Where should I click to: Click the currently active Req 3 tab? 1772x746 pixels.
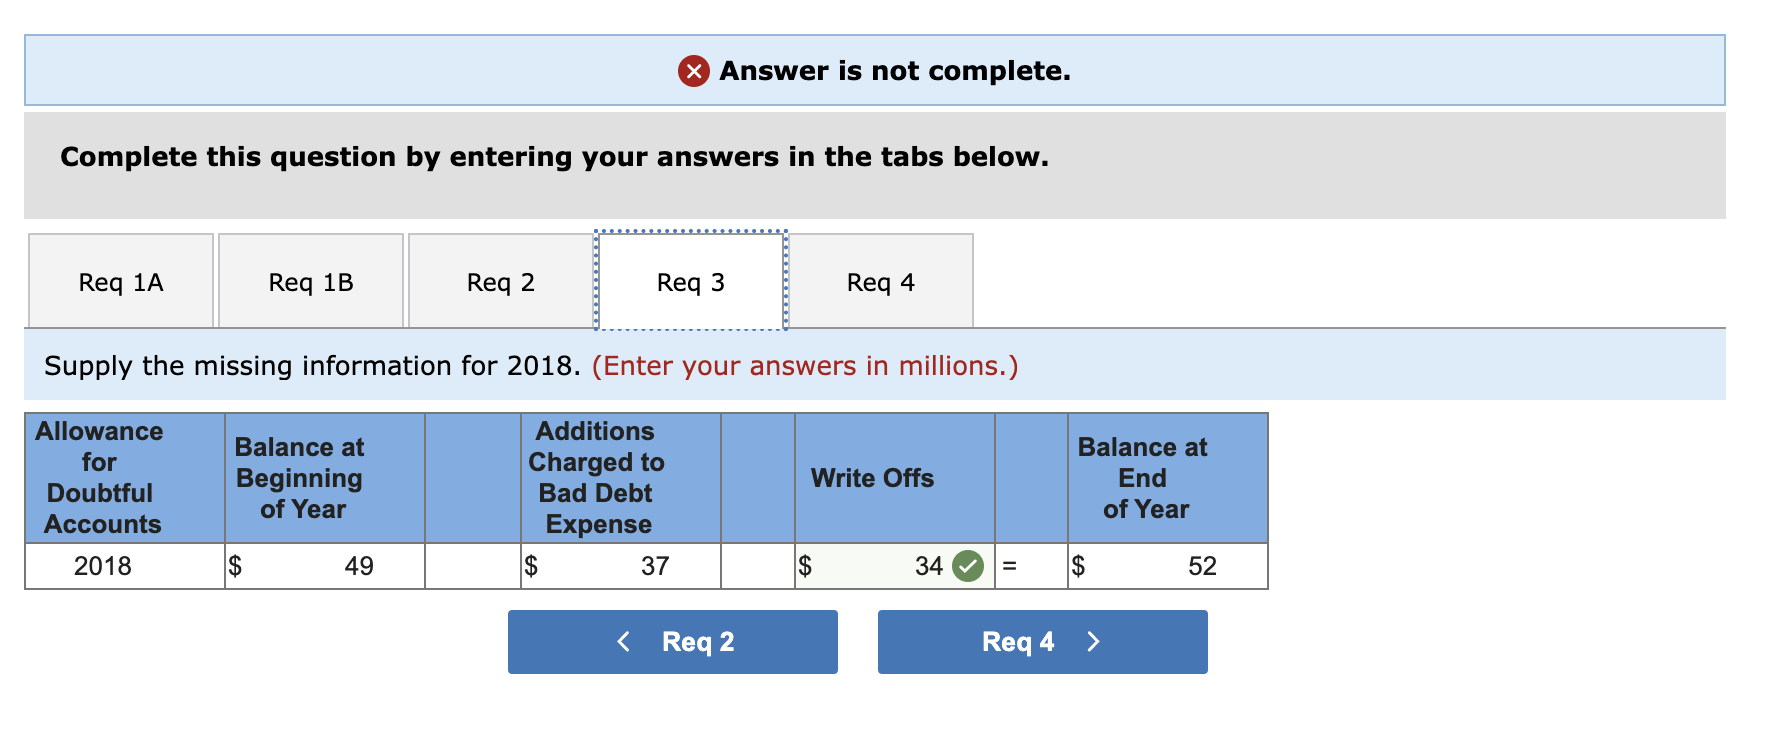pos(690,281)
